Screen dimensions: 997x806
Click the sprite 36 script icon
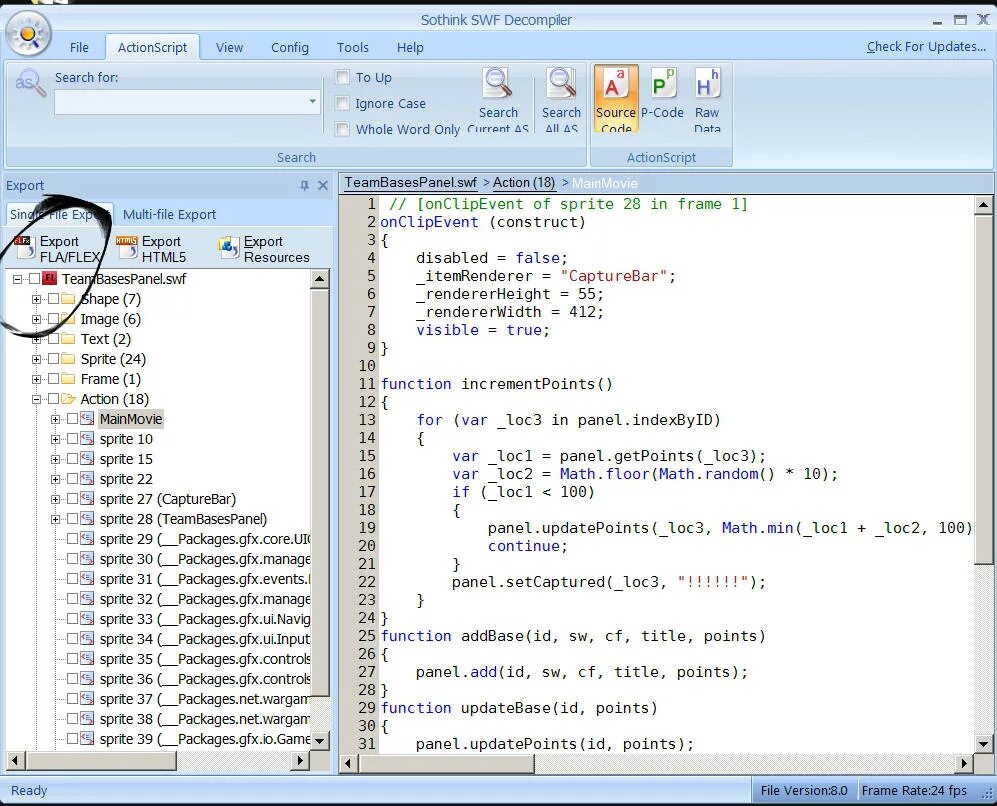(88, 679)
